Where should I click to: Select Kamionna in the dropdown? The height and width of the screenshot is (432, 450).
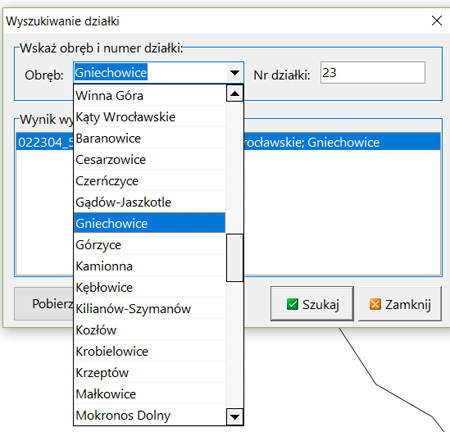tap(150, 266)
